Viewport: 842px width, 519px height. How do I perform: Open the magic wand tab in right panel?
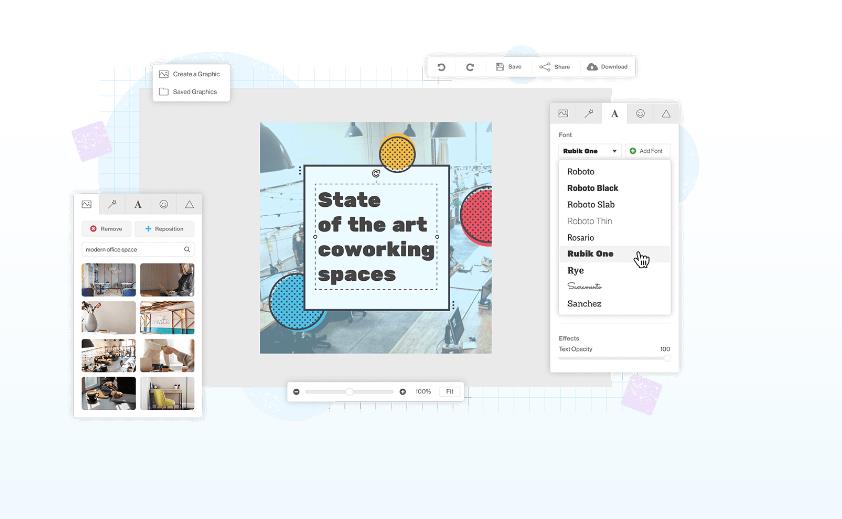click(589, 114)
